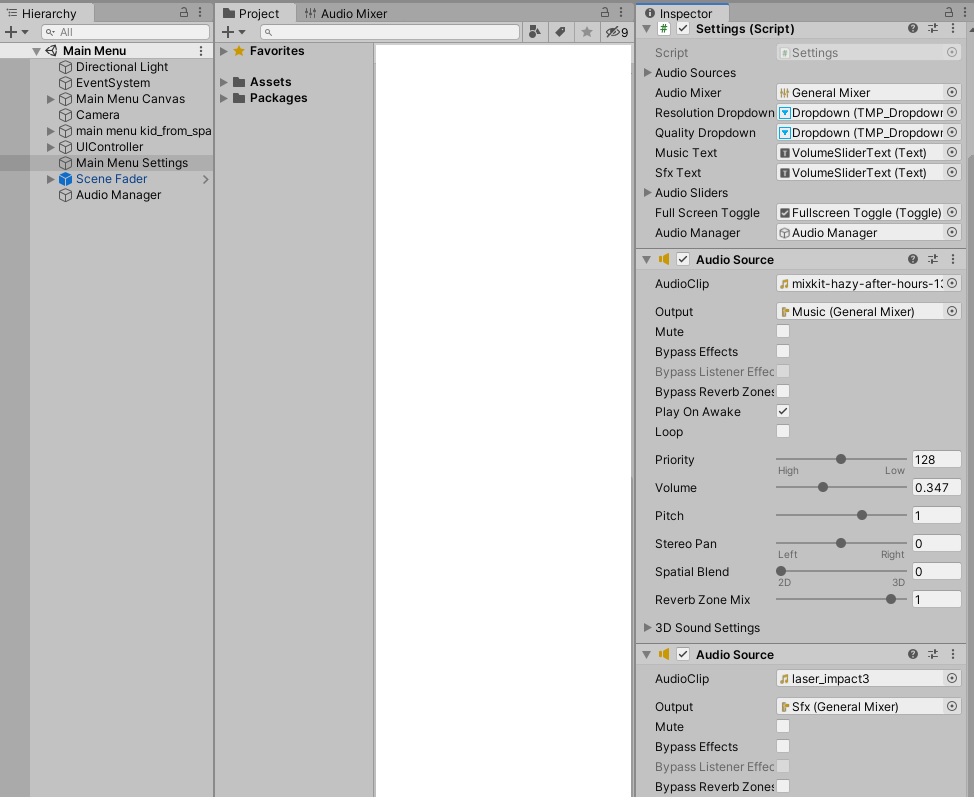This screenshot has height=802, width=975.
Task: Click the Favorites star search icon
Action: click(x=586, y=32)
